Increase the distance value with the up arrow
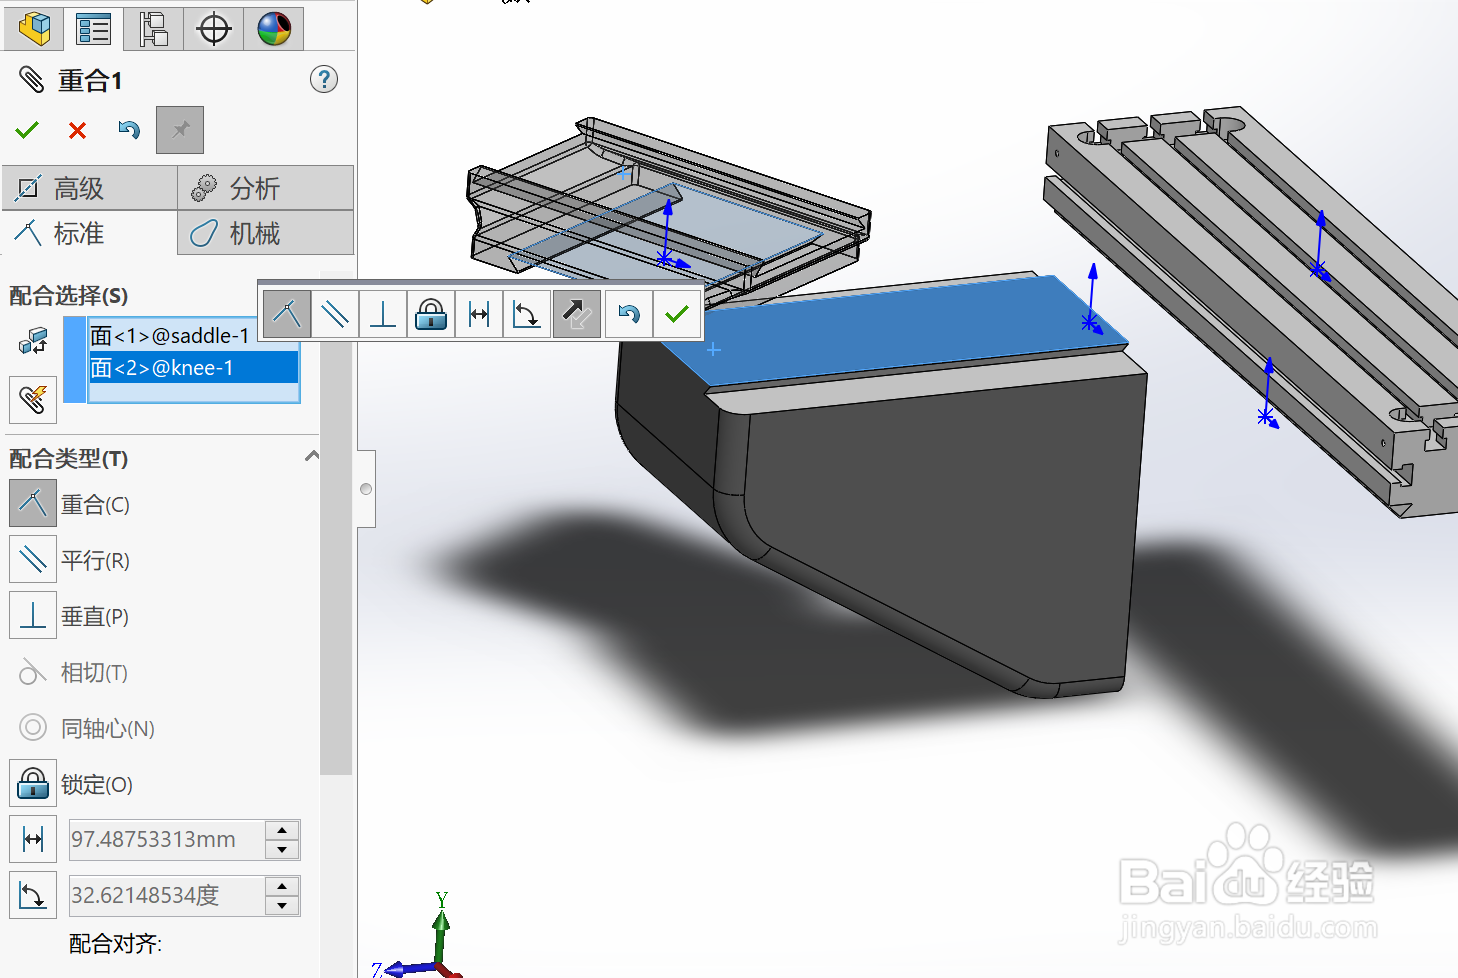The image size is (1458, 978). coord(283,830)
